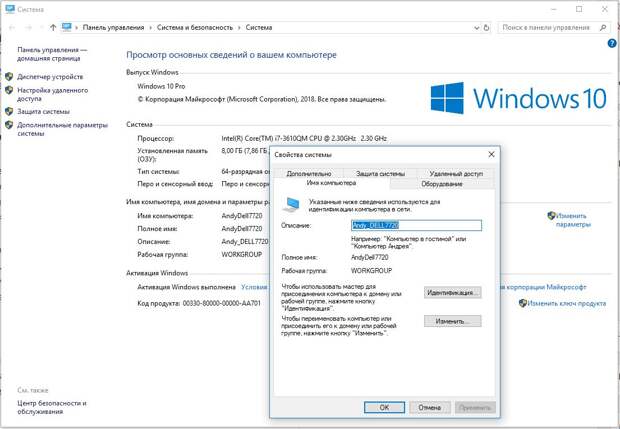Click the product code 00330-80000-00000-AA701
The width and height of the screenshot is (620, 429).
click(221, 303)
